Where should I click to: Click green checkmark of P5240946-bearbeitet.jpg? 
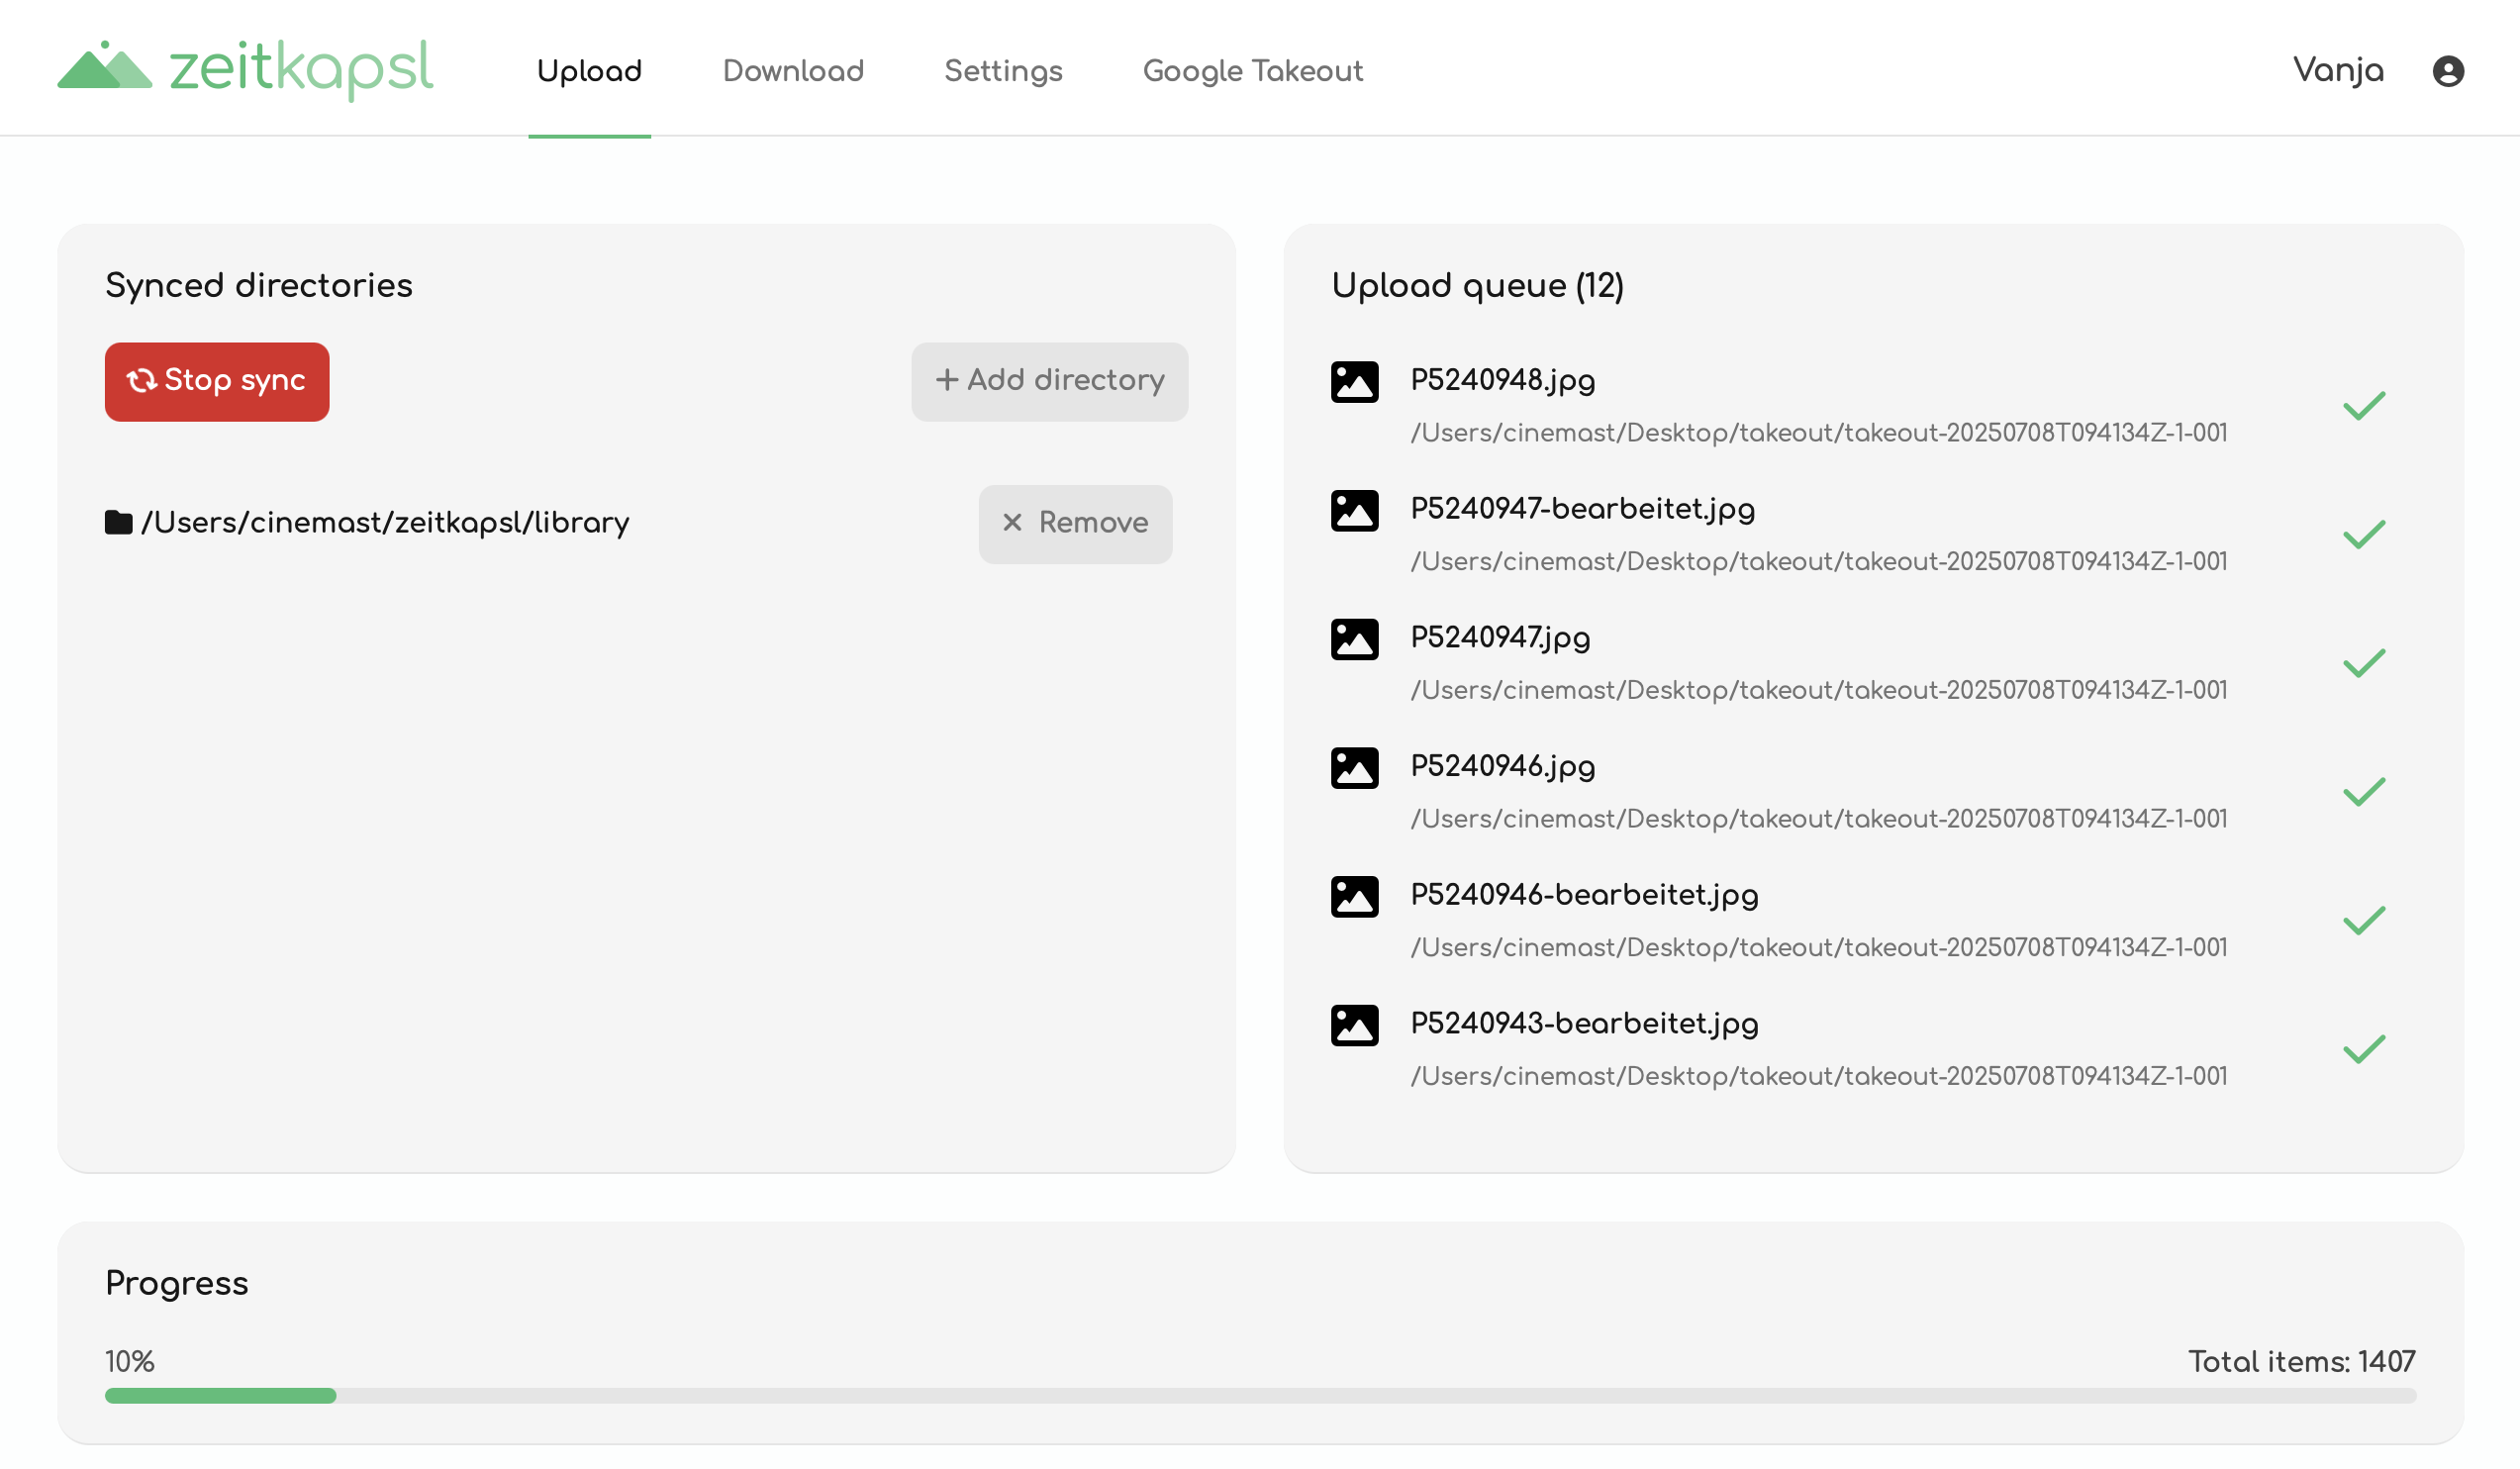click(2364, 920)
